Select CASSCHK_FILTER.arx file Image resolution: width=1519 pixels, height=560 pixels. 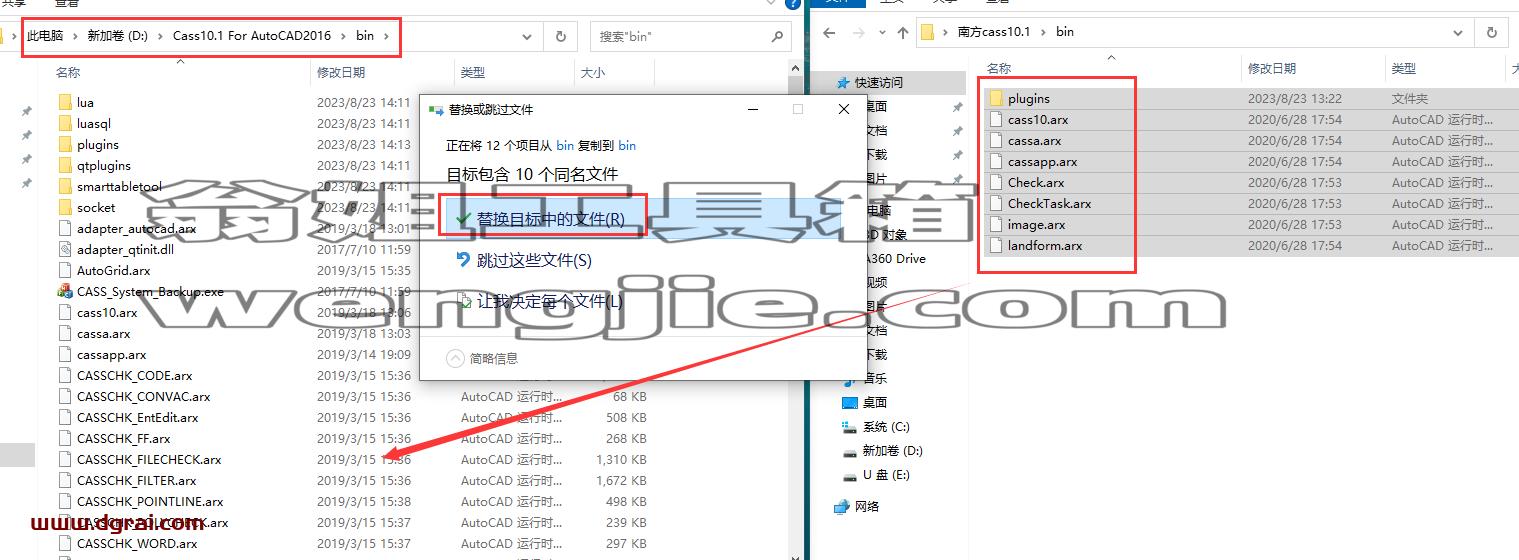tap(136, 481)
